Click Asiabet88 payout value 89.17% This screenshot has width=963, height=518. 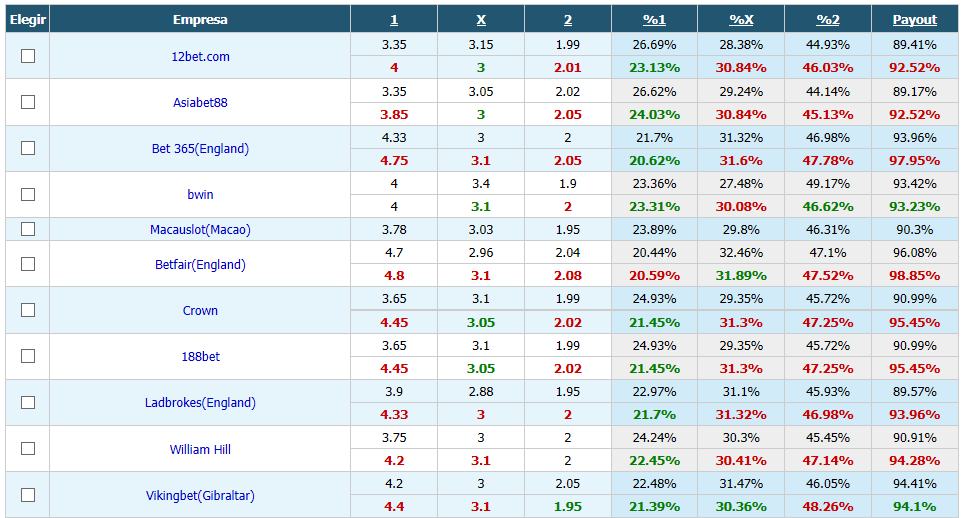click(x=914, y=92)
